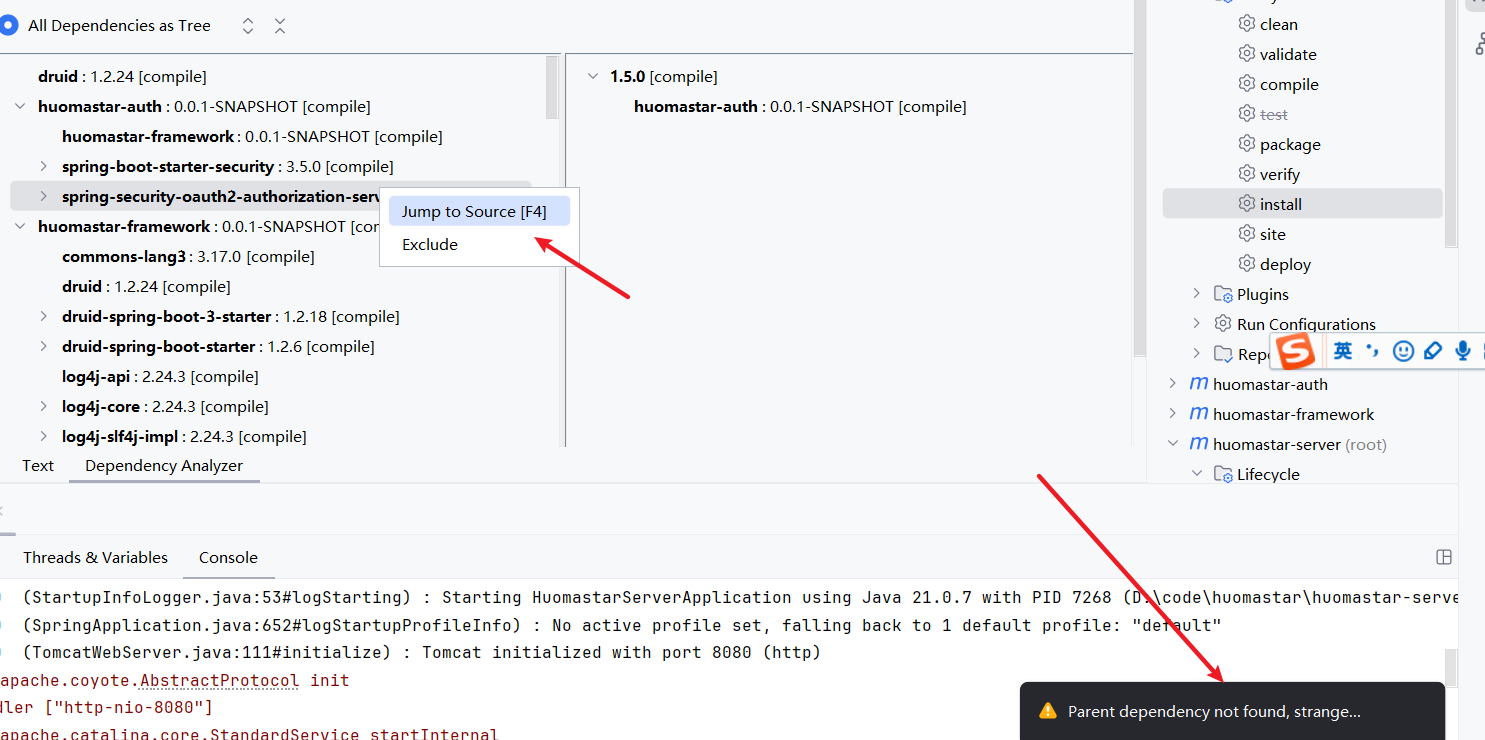Click the Maven module icon of huomastar-auth
Image resolution: width=1485 pixels, height=740 pixels.
[x=1198, y=384]
